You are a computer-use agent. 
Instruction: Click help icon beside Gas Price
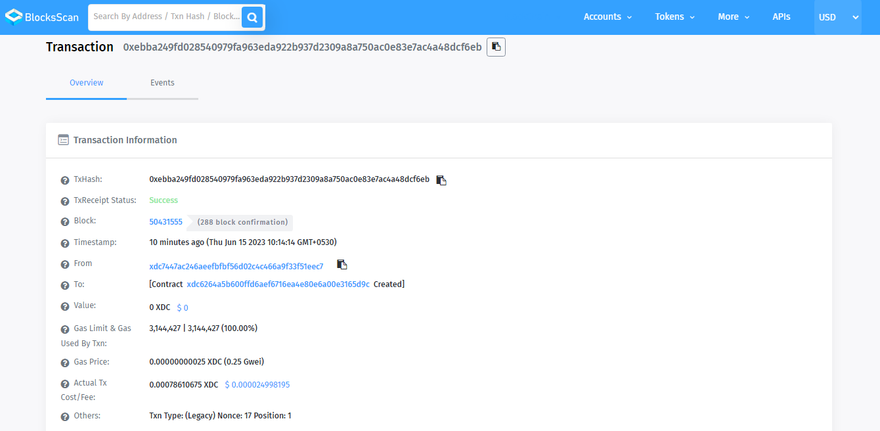65,362
